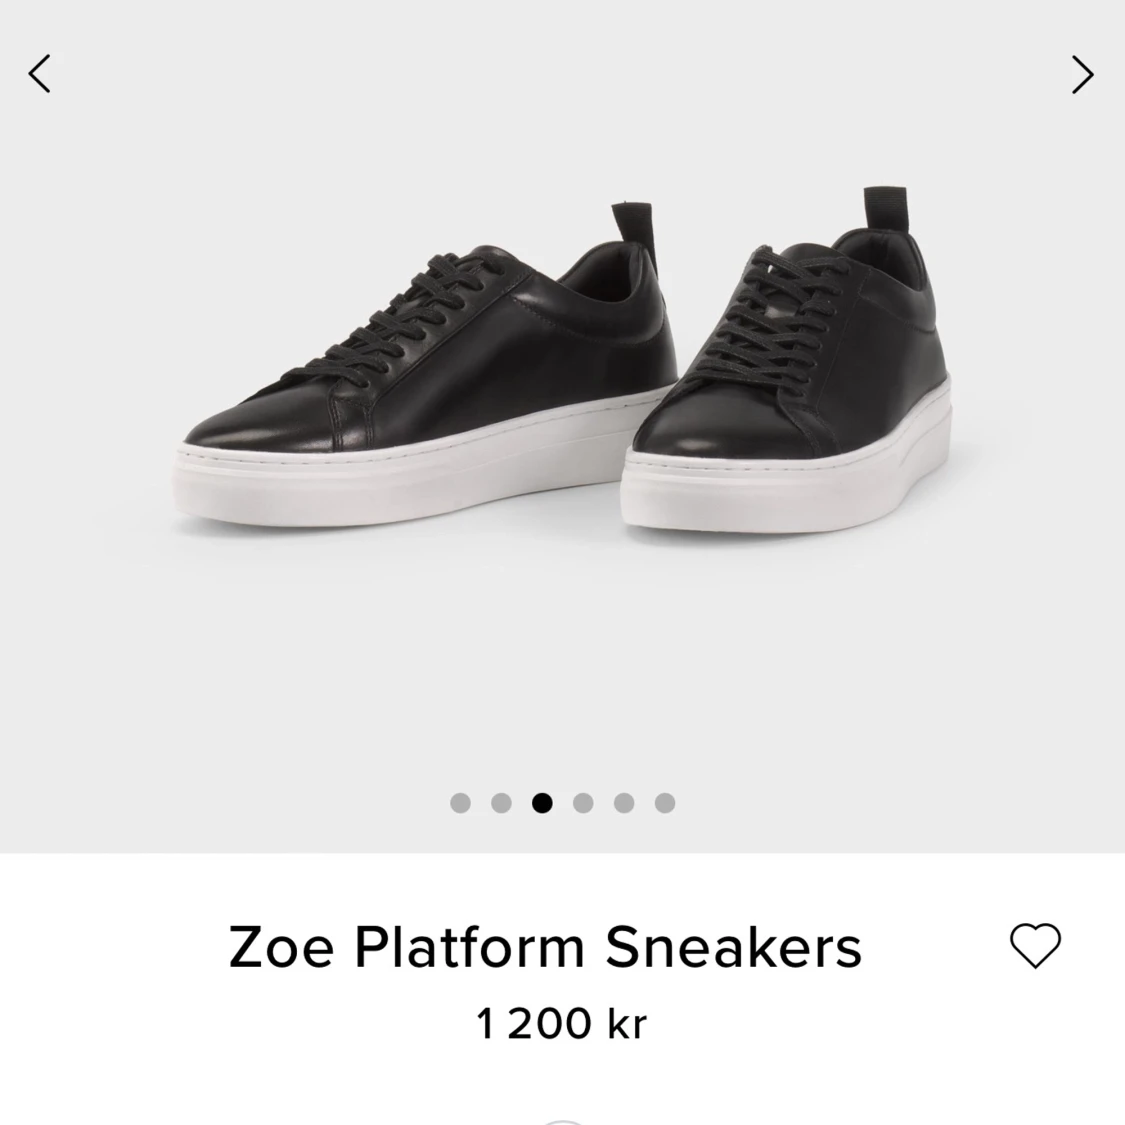Click the active third carousel dot

pyautogui.click(x=542, y=803)
